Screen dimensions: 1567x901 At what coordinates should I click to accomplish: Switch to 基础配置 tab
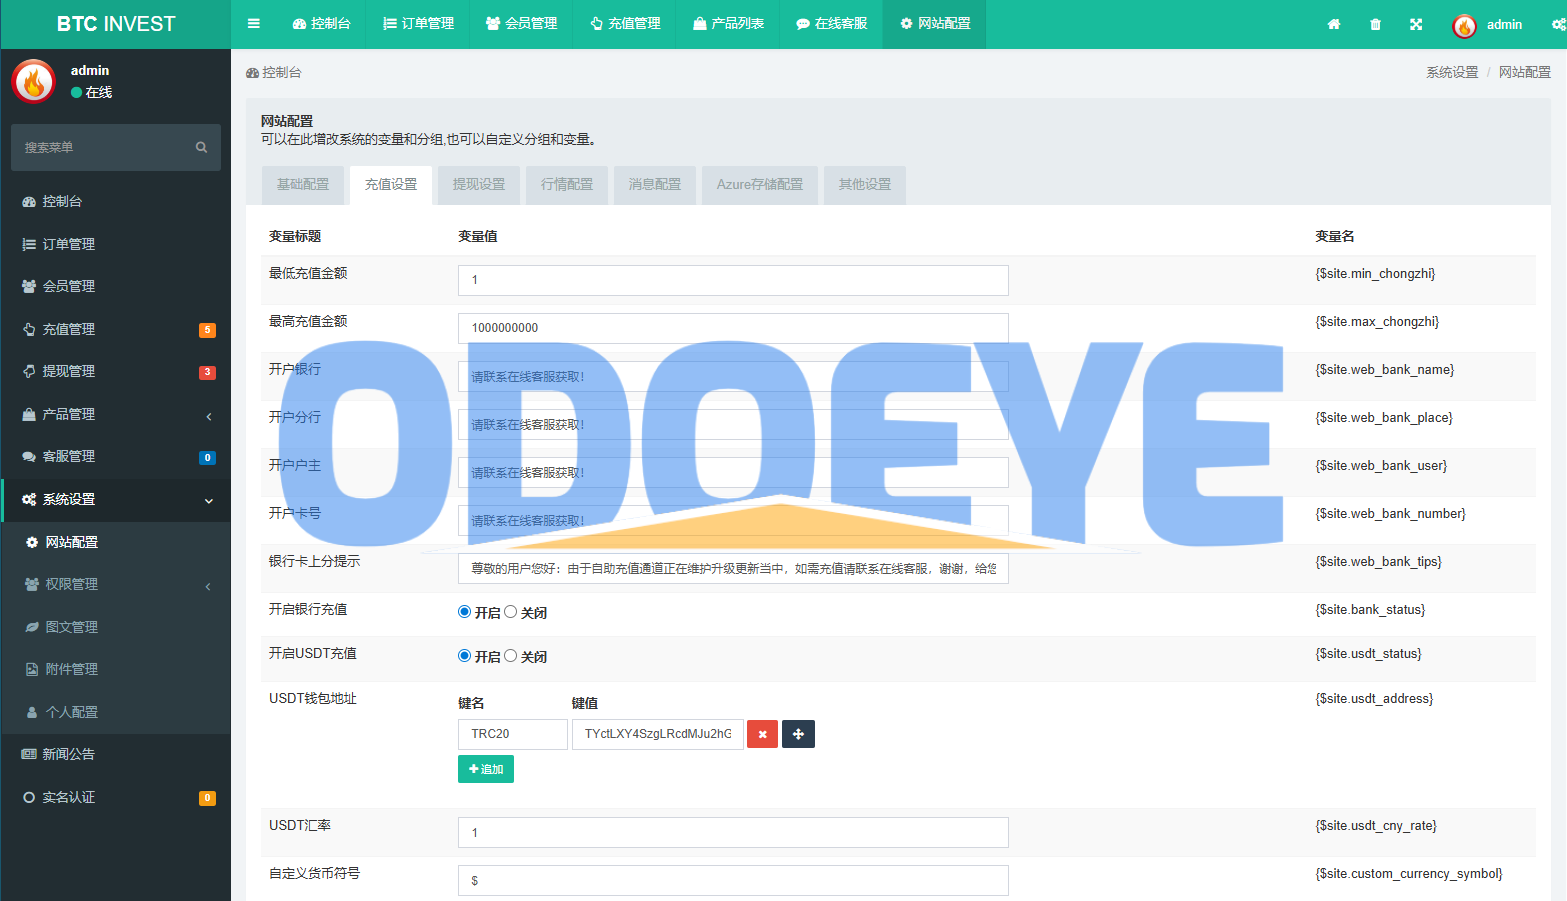tap(303, 185)
